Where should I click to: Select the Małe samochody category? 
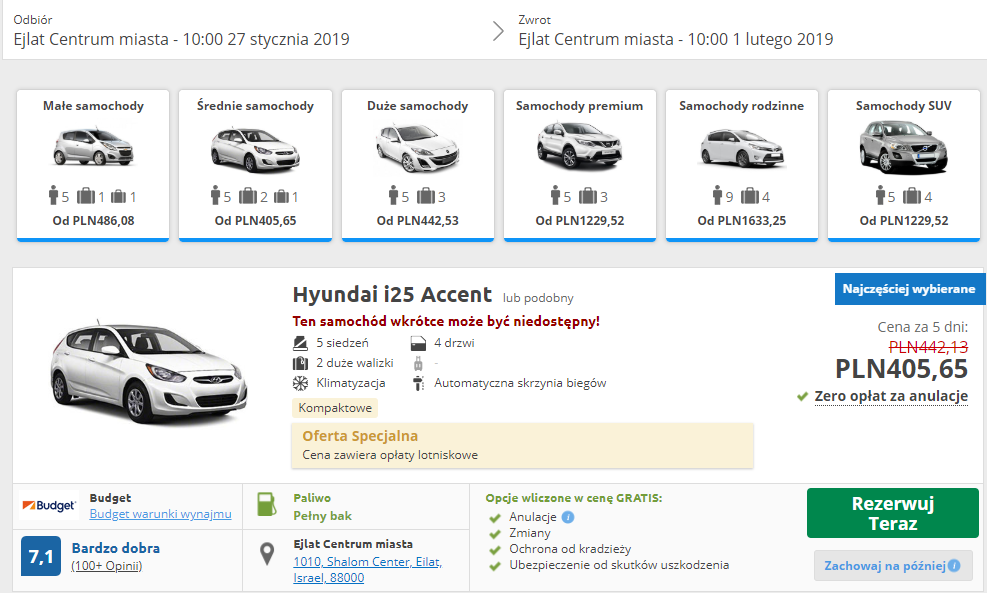(x=93, y=166)
